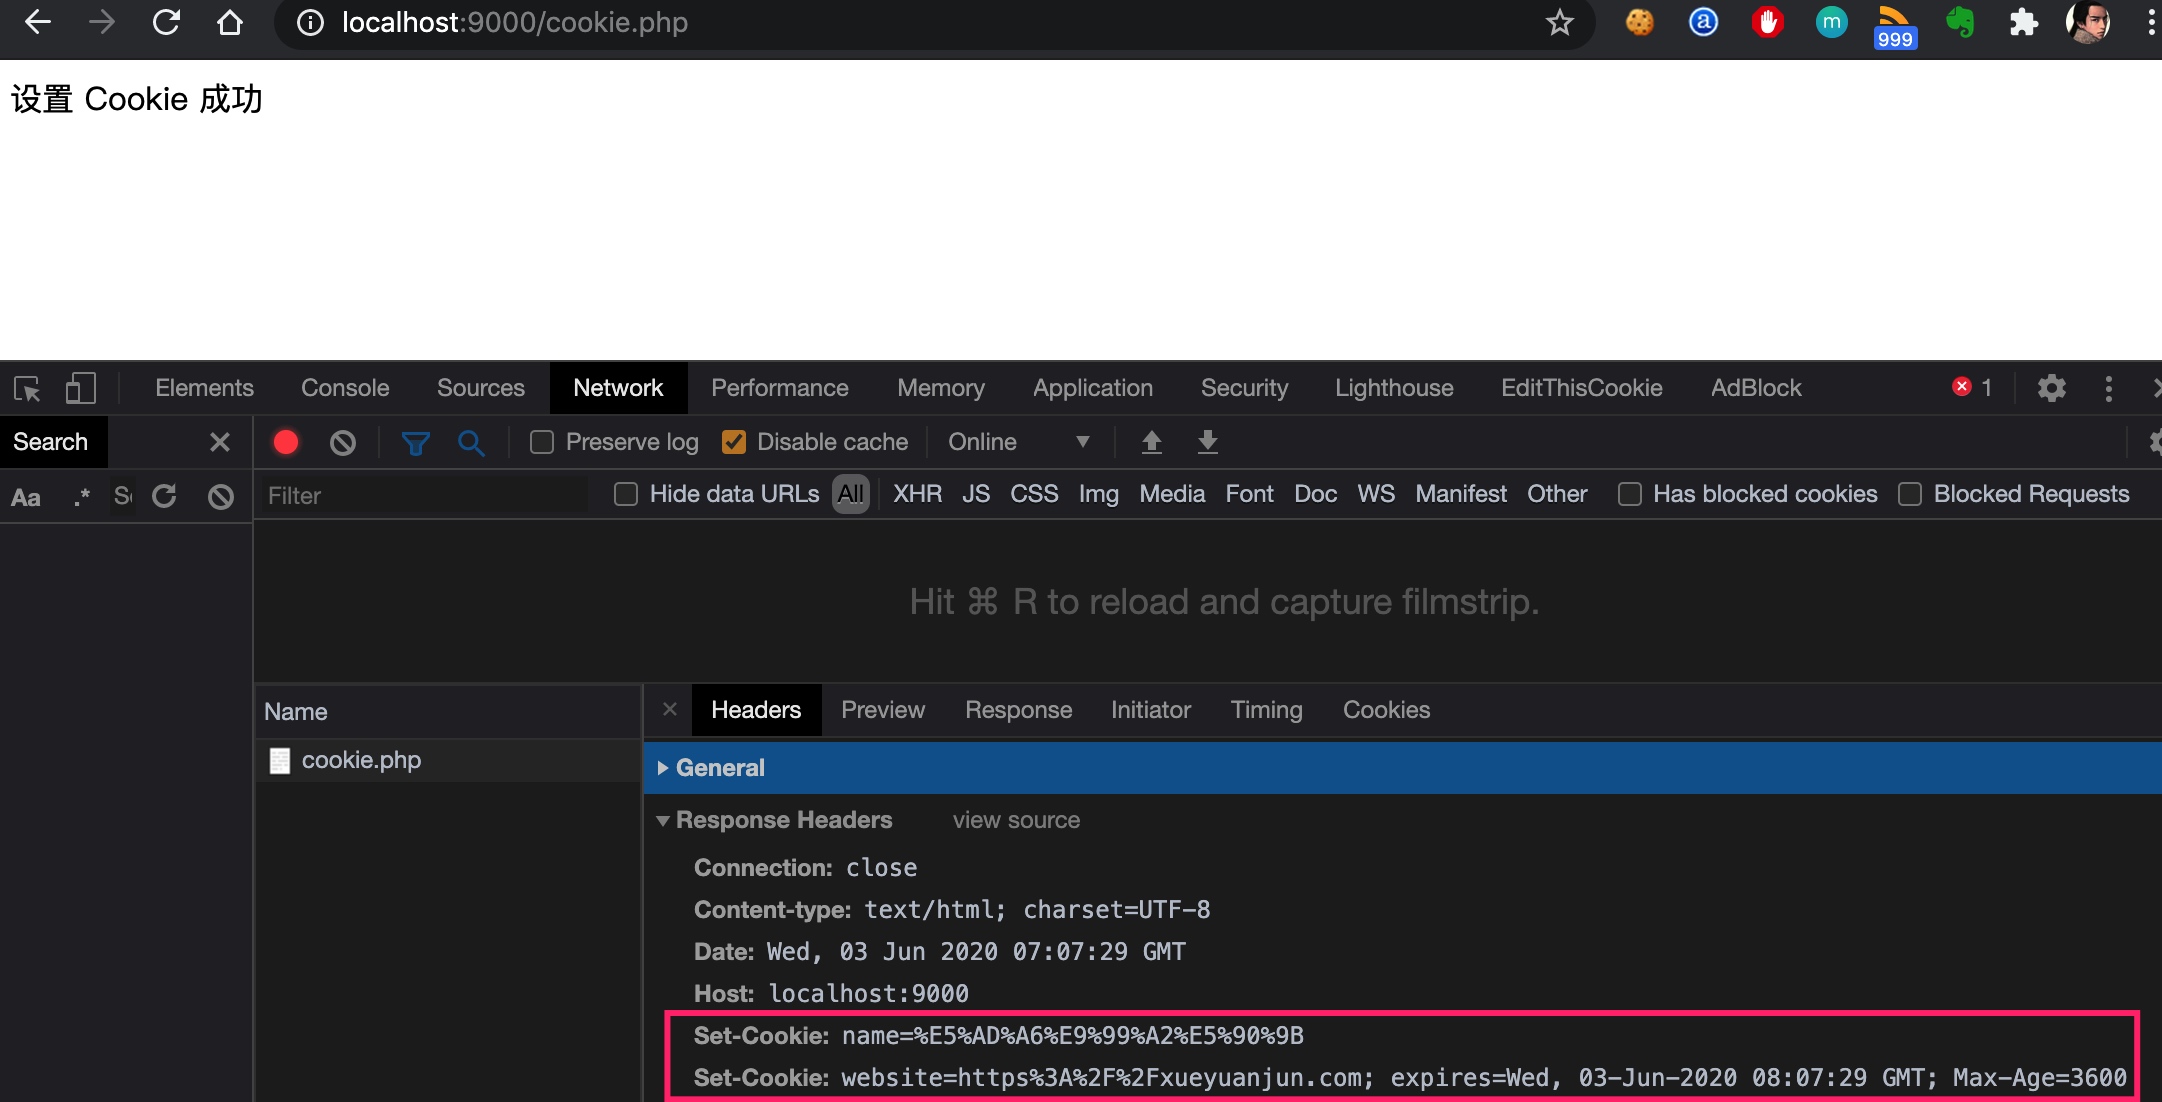Check Has blocked cookies filter
This screenshot has height=1102, width=2162.
pyautogui.click(x=1630, y=494)
